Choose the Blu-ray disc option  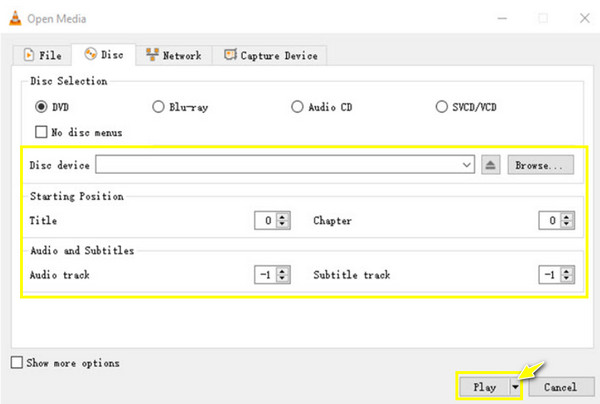point(158,107)
